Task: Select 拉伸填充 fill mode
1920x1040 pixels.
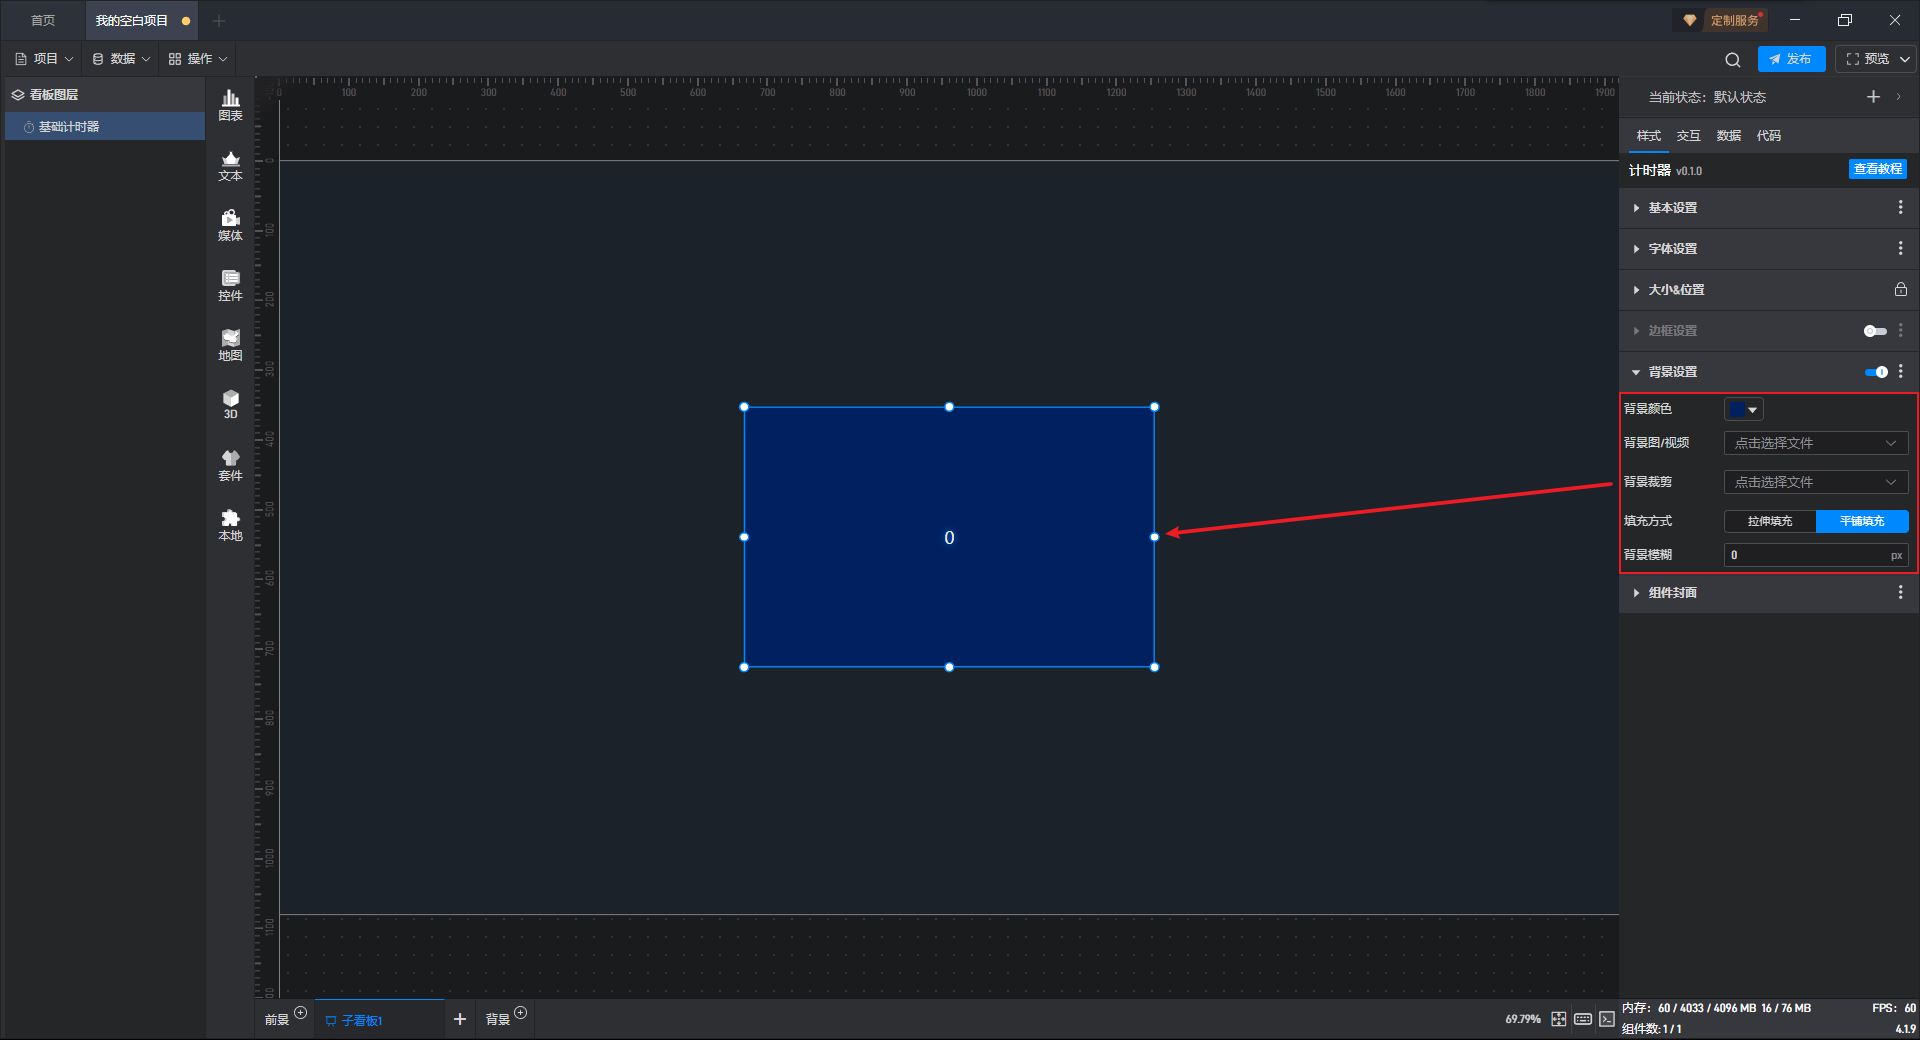Action: click(x=1770, y=521)
